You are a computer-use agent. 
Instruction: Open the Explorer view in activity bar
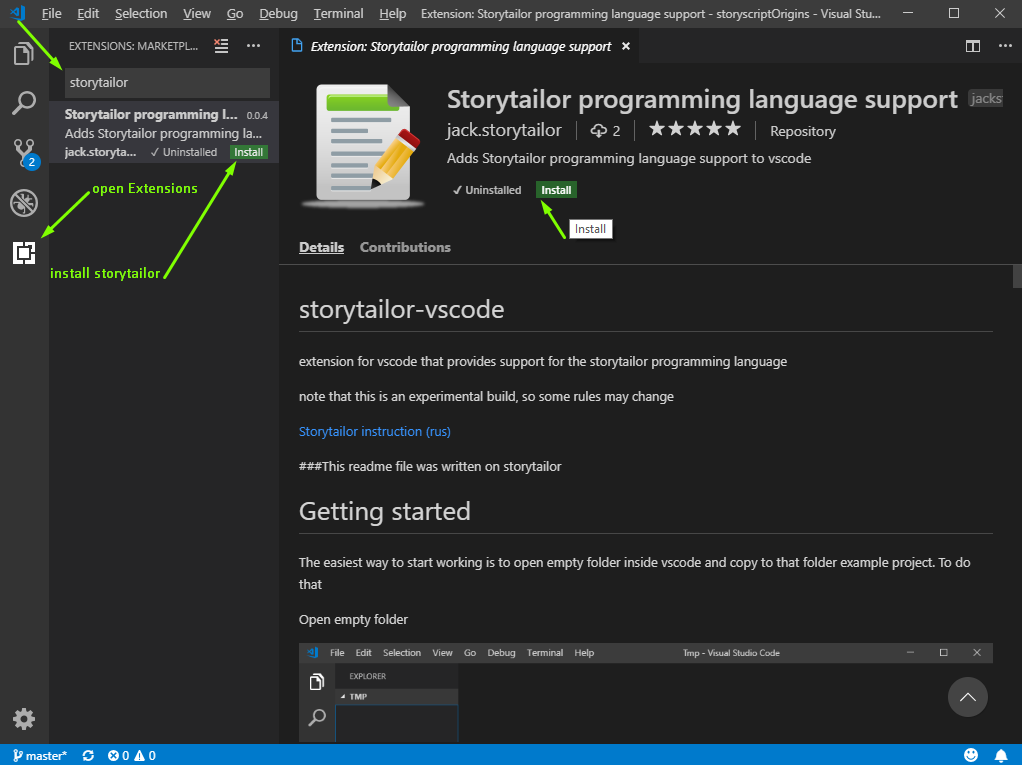coord(23,53)
